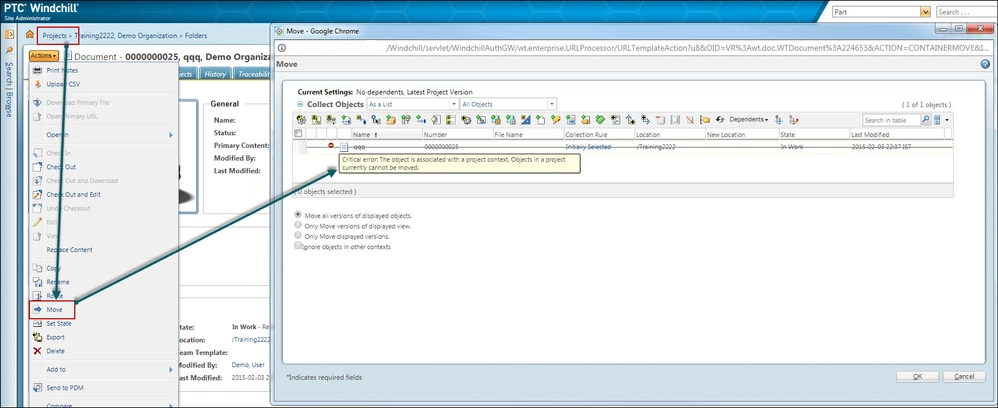Click the first Collect Objects toolbar gear icon
Screen dimensions: 998x408
(x=301, y=119)
